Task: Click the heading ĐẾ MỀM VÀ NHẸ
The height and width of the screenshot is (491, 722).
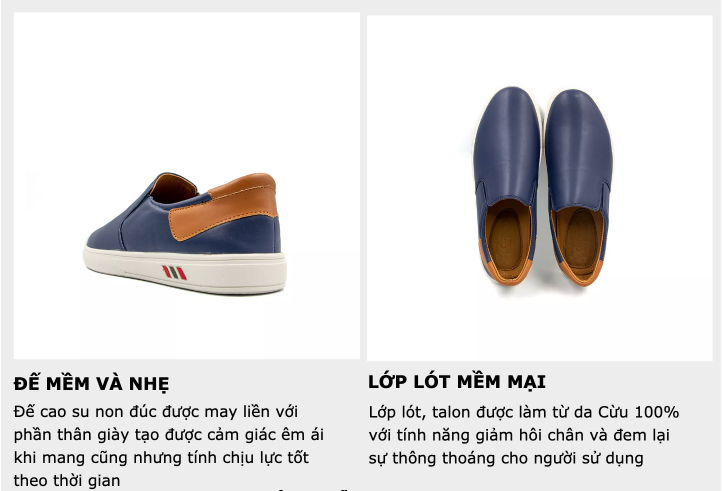Action: pos(91,383)
